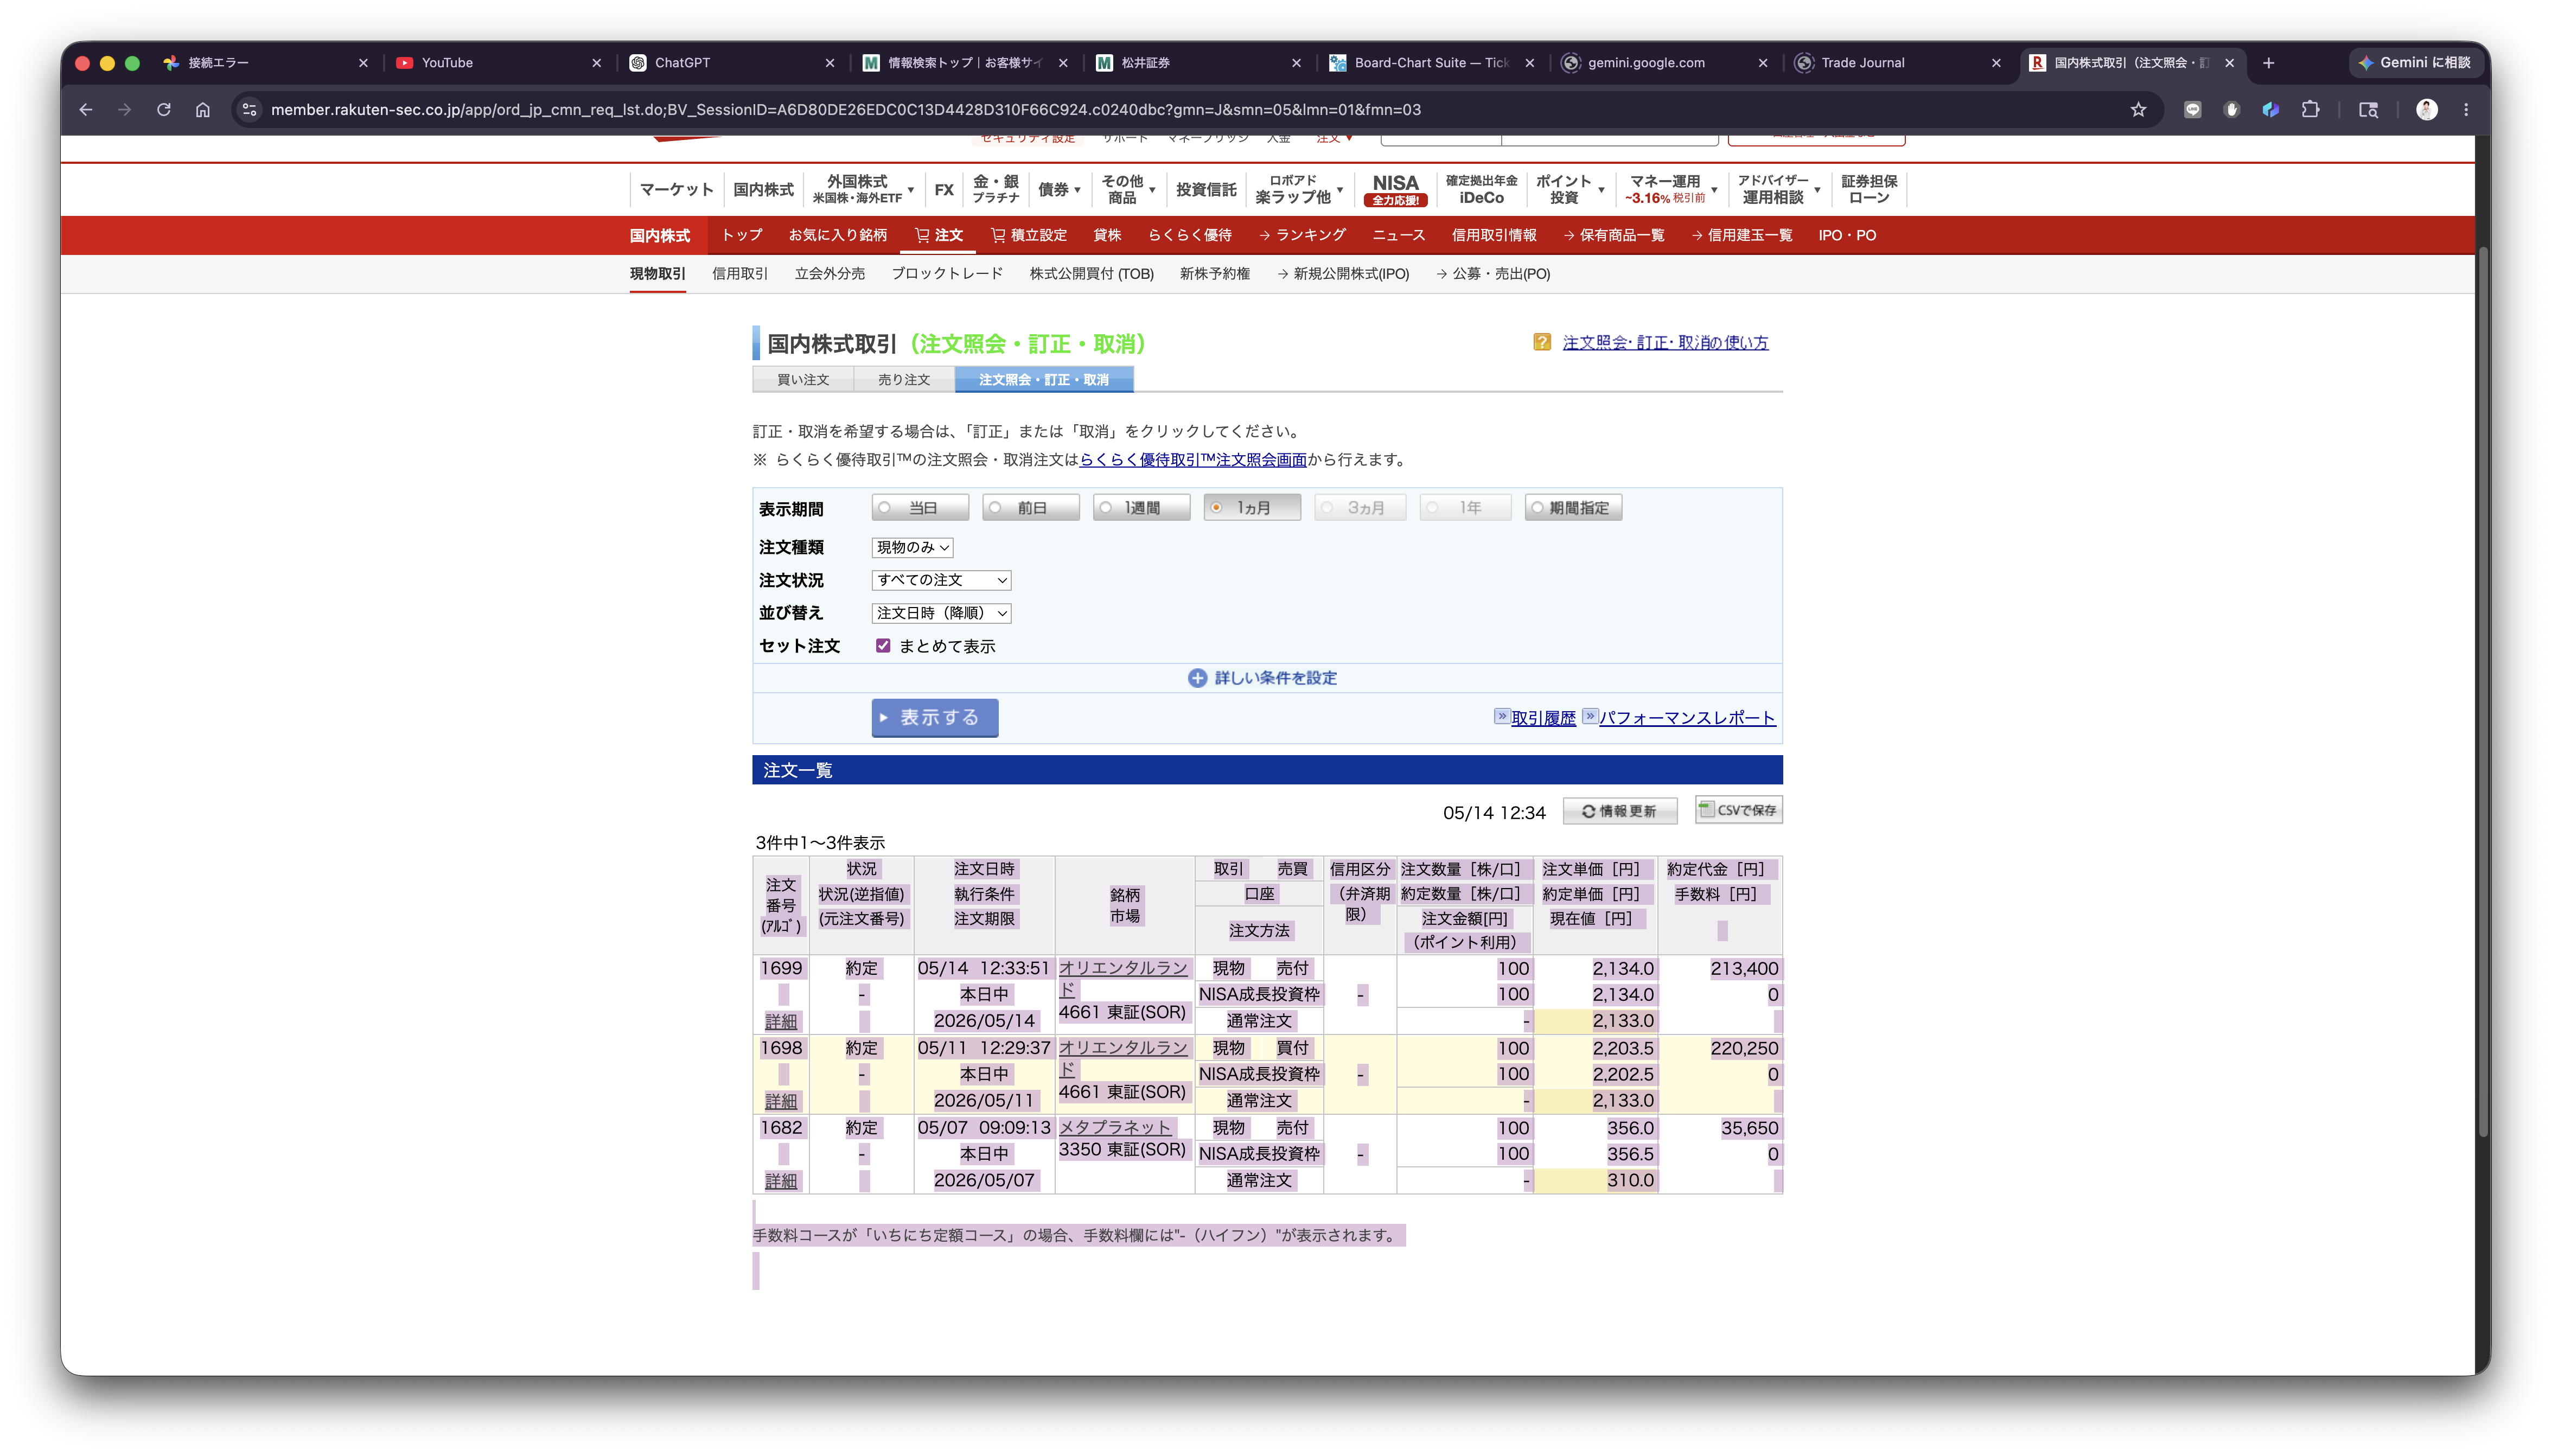Go back with browser back arrow
Image resolution: width=2552 pixels, height=1456 pixels.
[x=86, y=110]
